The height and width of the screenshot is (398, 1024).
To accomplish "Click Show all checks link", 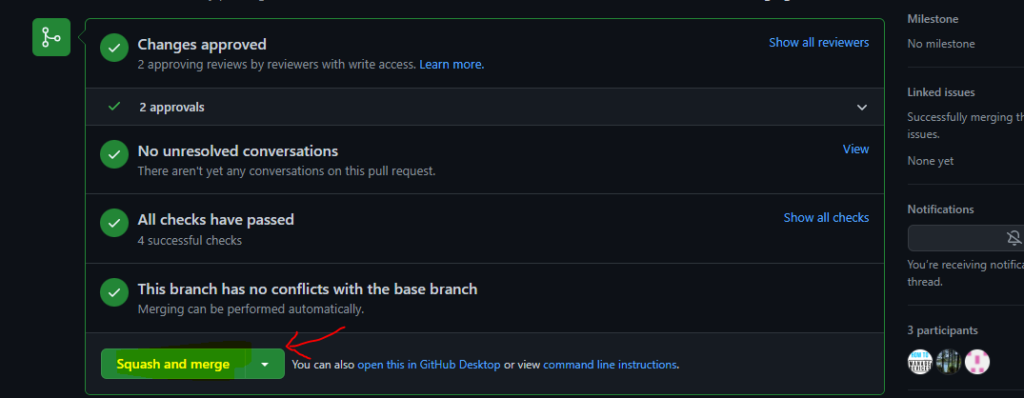I will pos(826,218).
